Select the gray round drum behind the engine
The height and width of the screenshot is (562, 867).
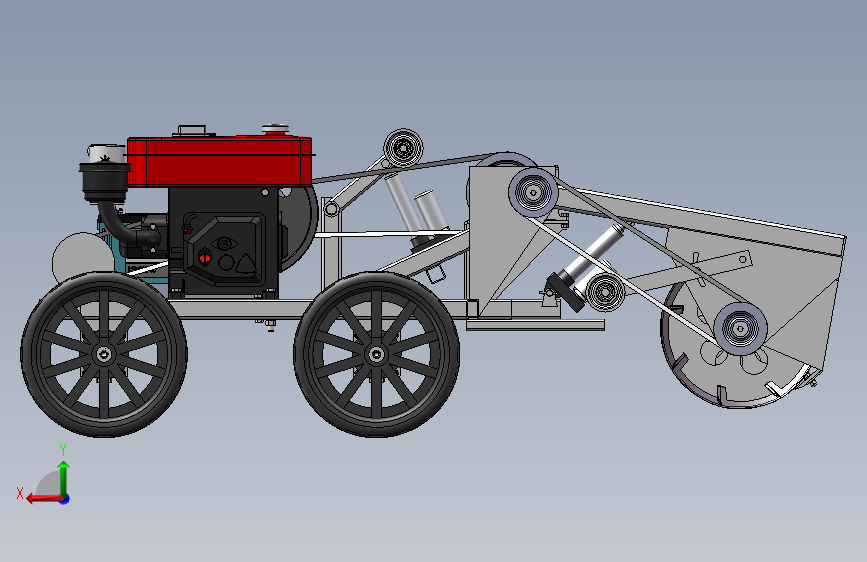click(83, 260)
